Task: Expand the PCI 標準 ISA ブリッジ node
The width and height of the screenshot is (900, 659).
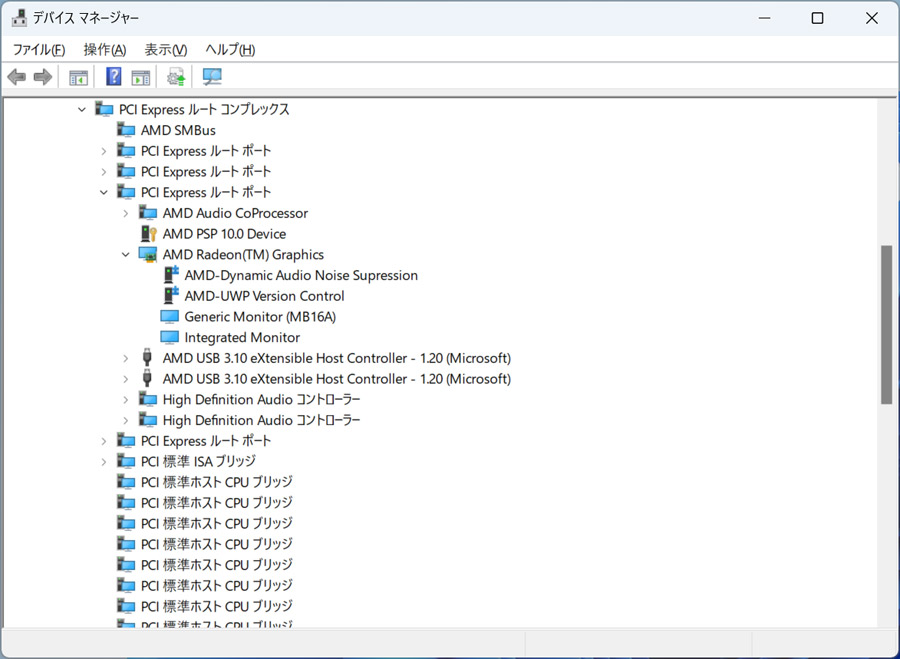Action: 104,461
